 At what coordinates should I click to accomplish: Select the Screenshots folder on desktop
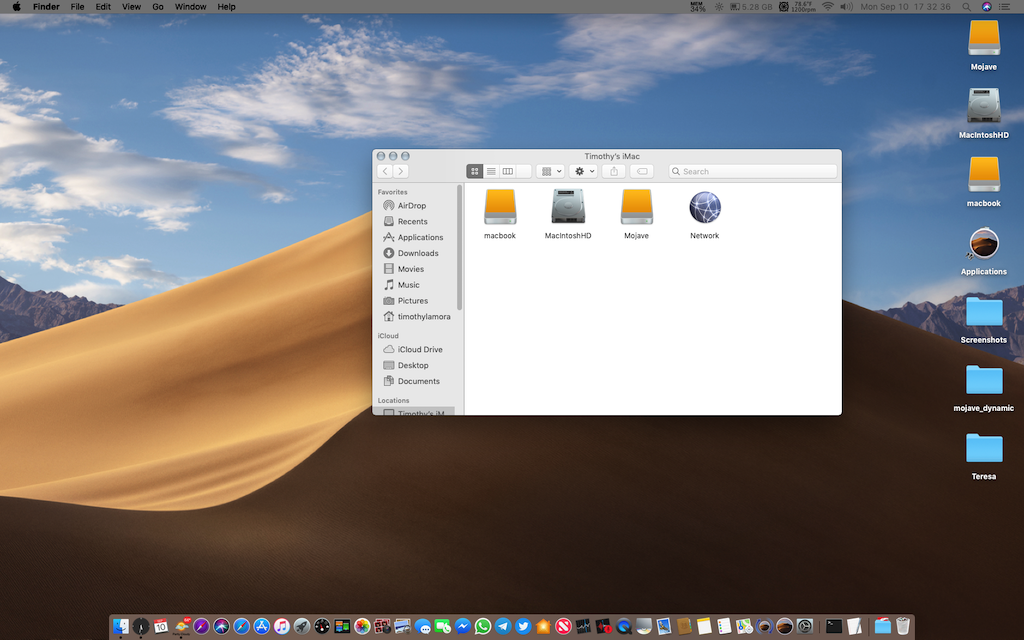pos(984,319)
